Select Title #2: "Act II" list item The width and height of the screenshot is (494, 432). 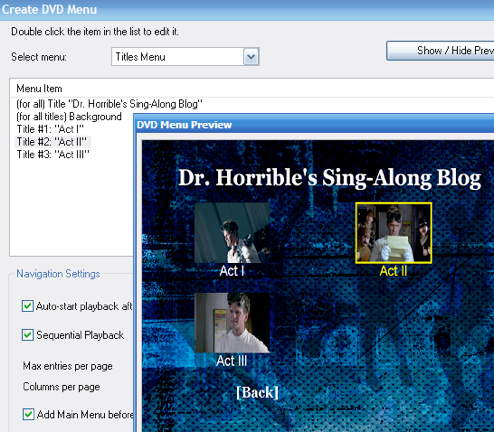[52, 142]
